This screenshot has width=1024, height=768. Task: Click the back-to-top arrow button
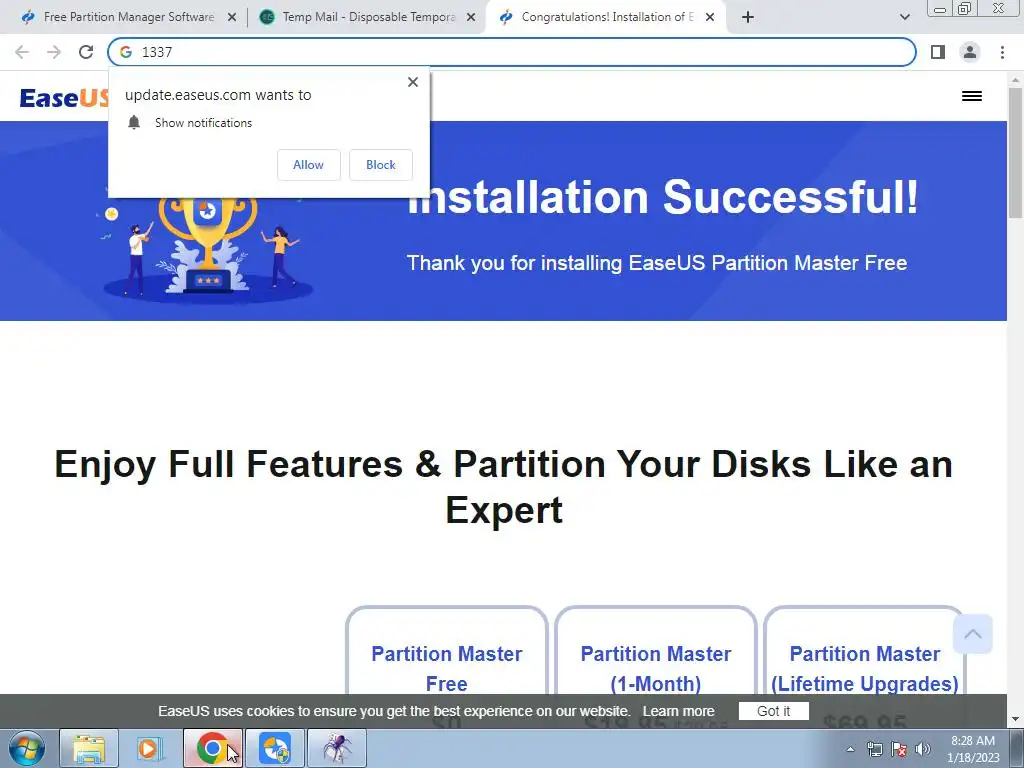pyautogui.click(x=972, y=634)
